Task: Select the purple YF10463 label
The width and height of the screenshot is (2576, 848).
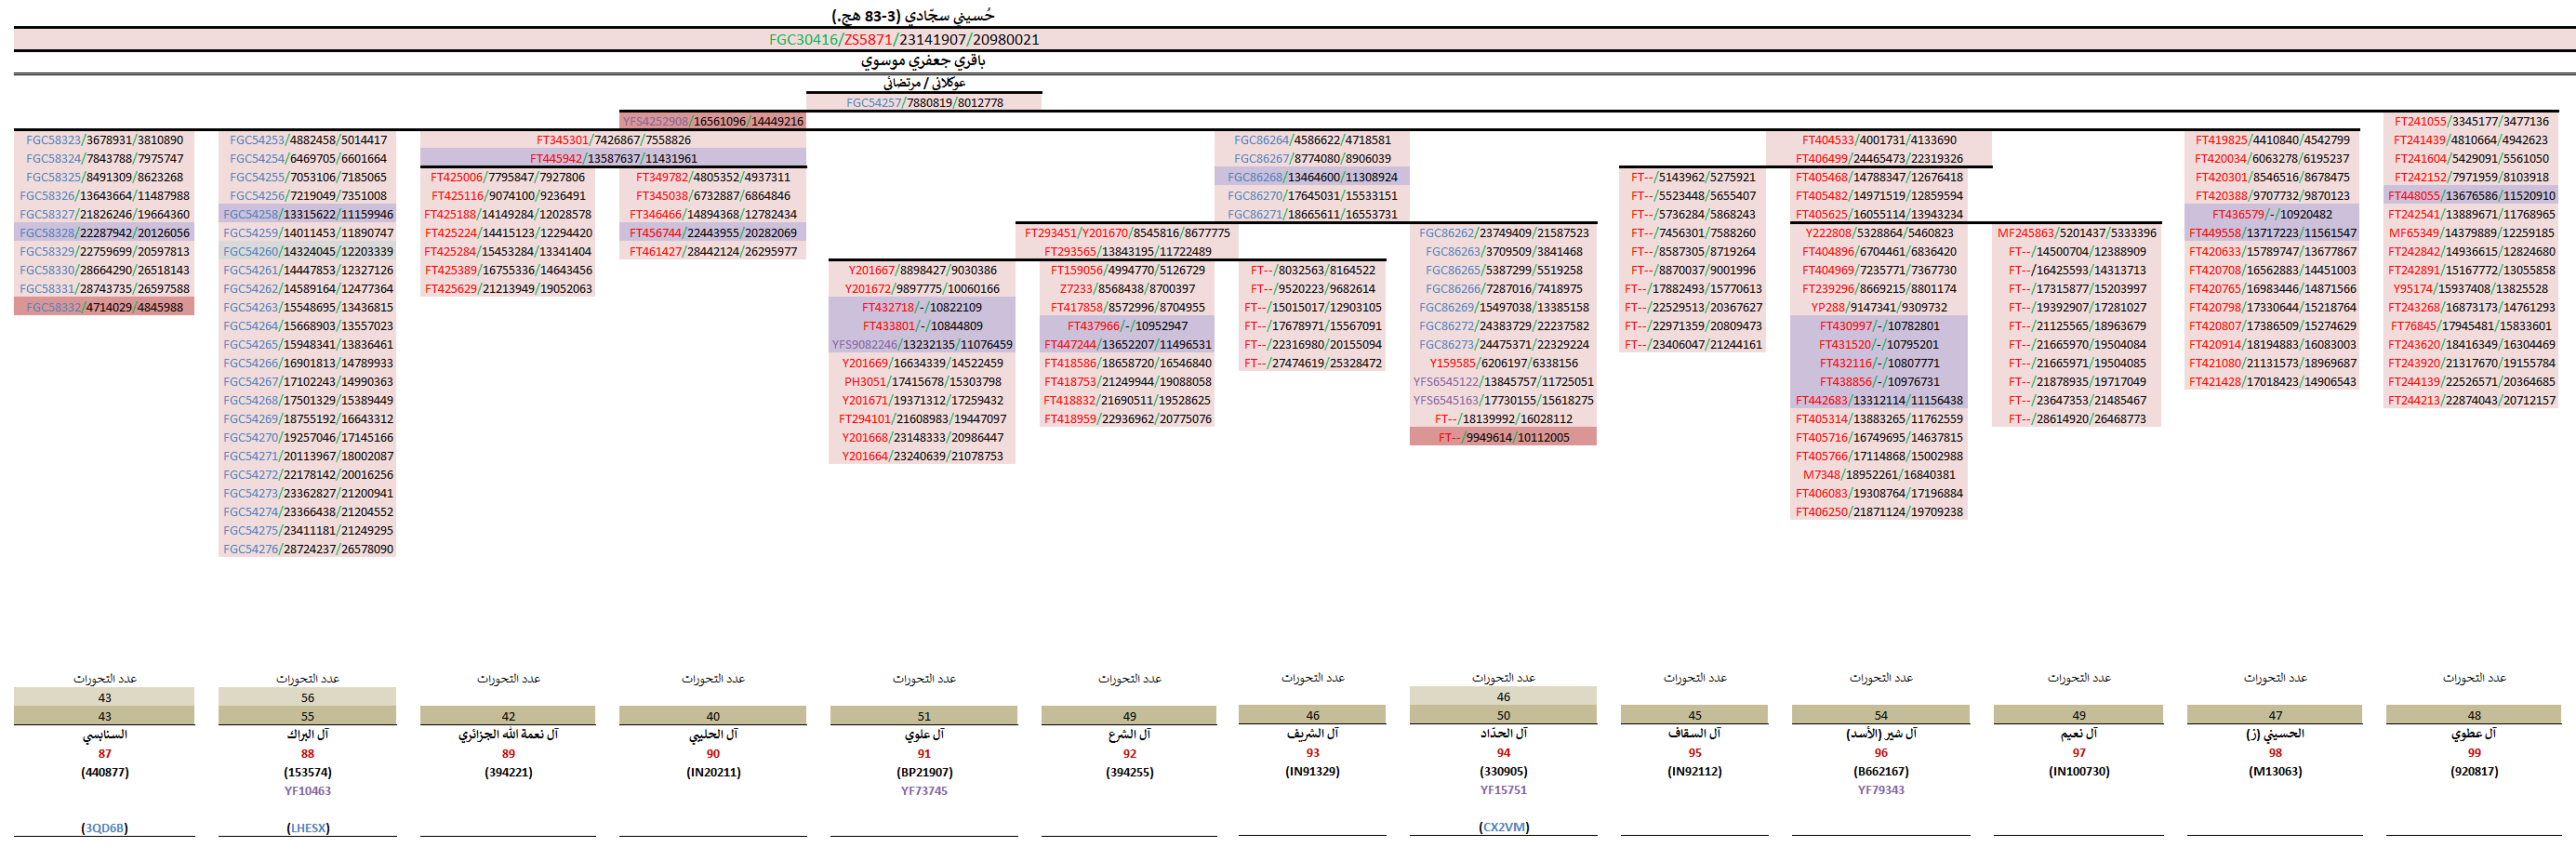Action: (x=308, y=791)
